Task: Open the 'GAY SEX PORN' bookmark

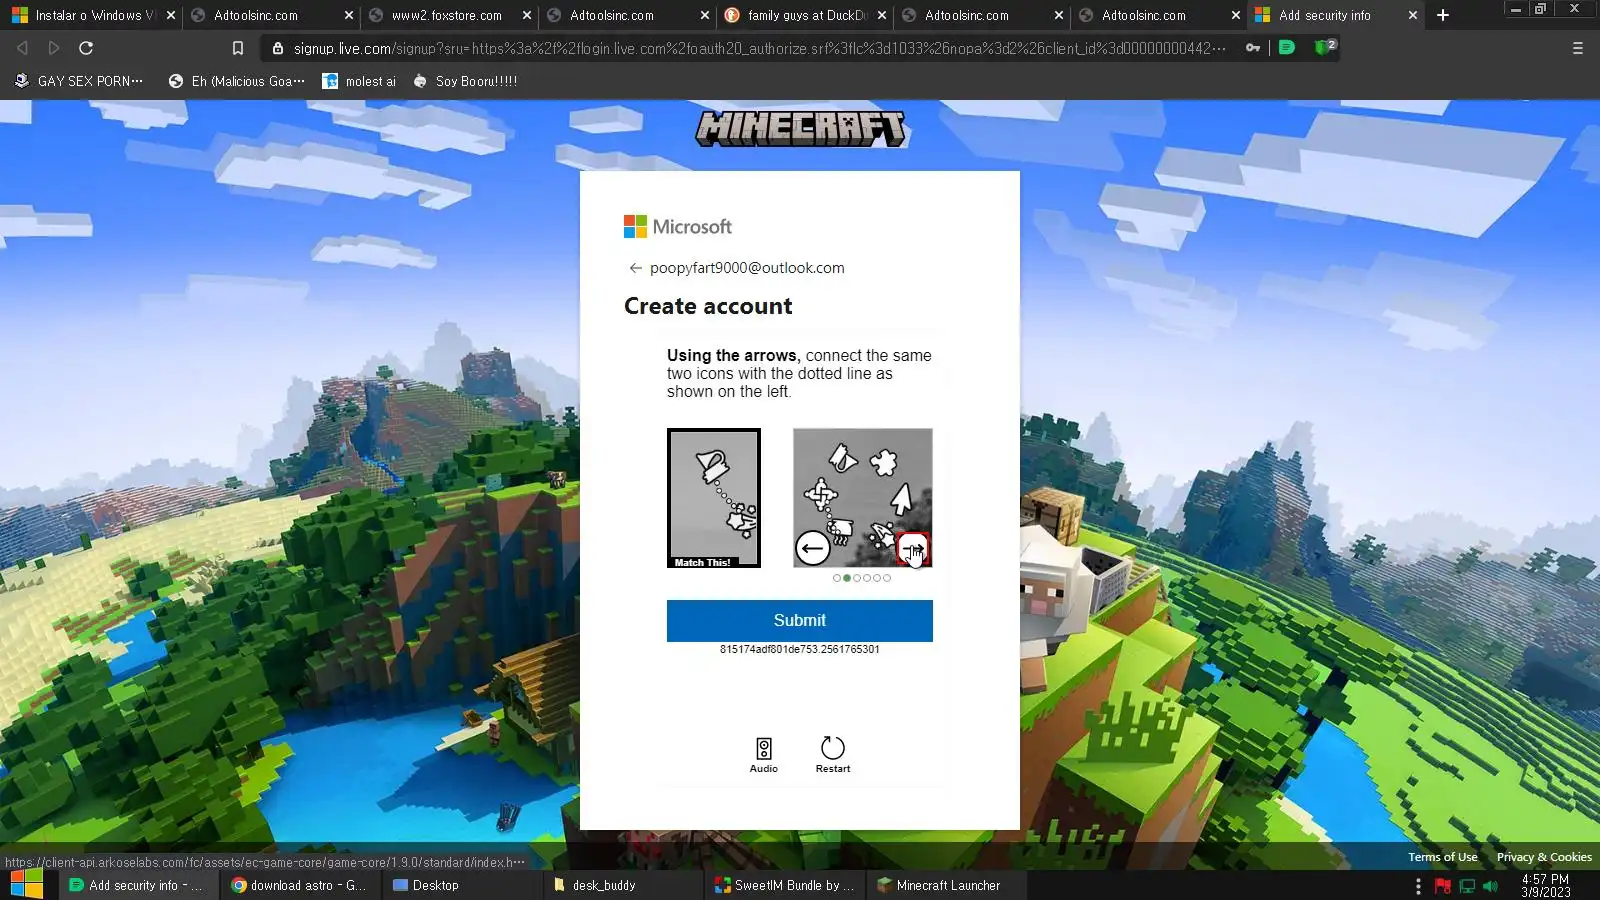Action: pos(79,81)
